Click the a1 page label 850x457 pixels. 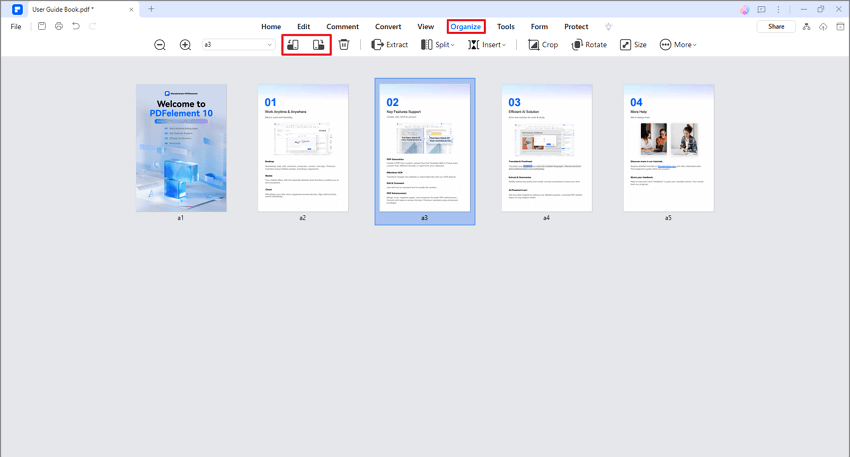coord(181,218)
